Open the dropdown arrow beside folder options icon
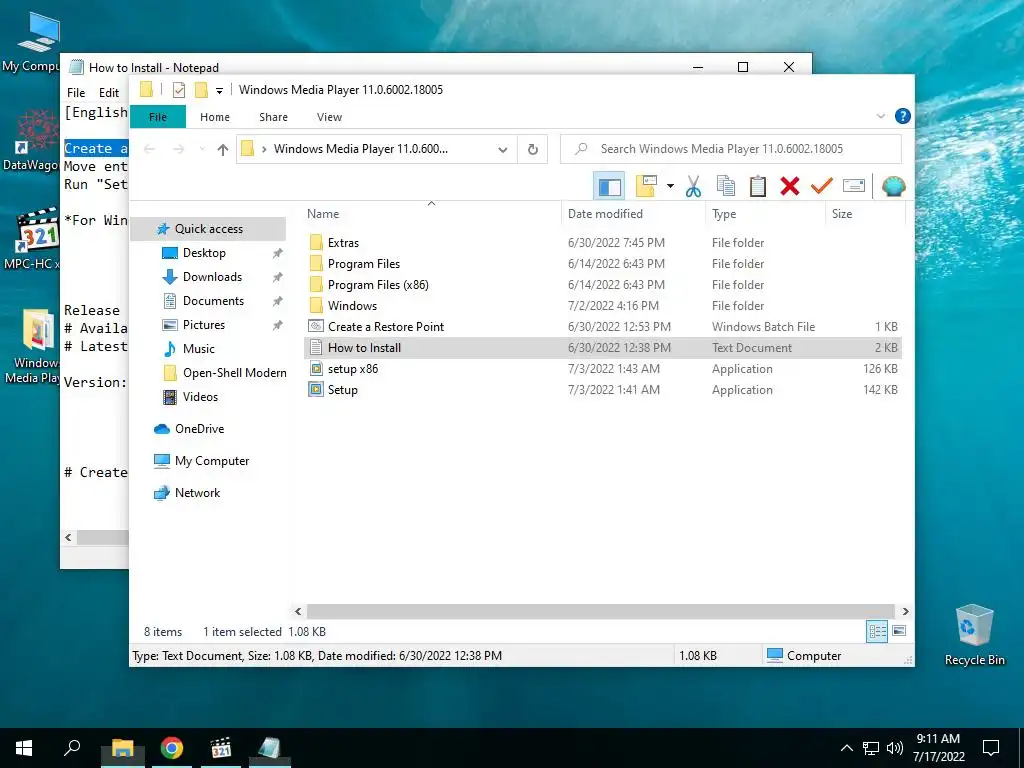Image resolution: width=1024 pixels, height=768 pixels. click(670, 186)
